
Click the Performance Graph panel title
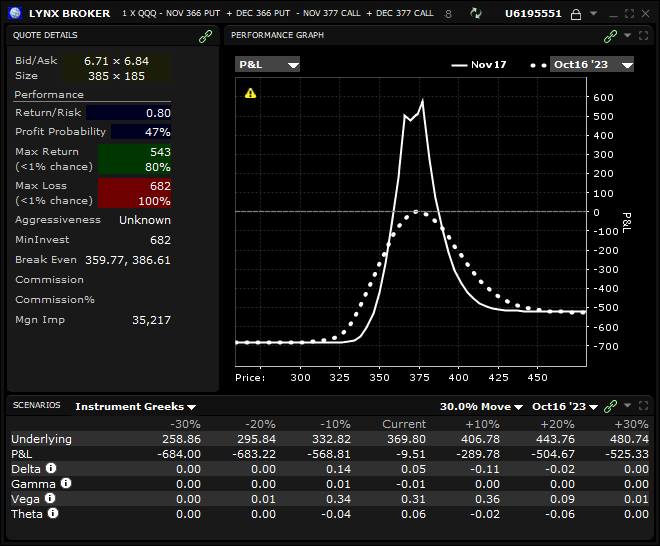277,35
